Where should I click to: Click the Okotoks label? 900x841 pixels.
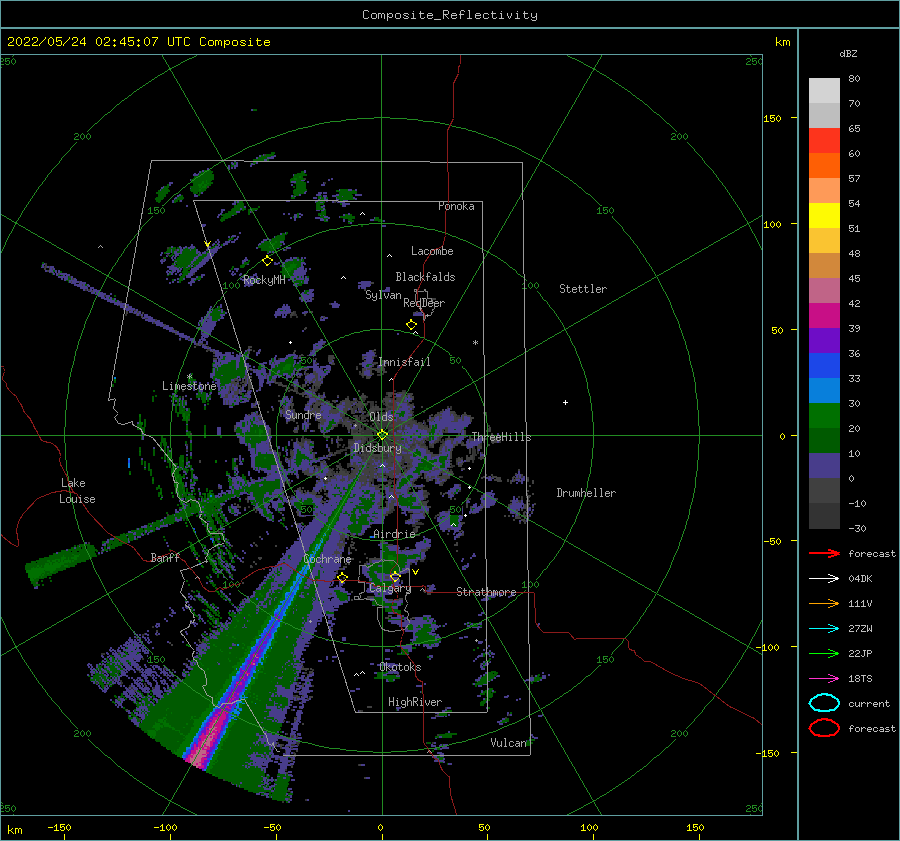point(400,667)
